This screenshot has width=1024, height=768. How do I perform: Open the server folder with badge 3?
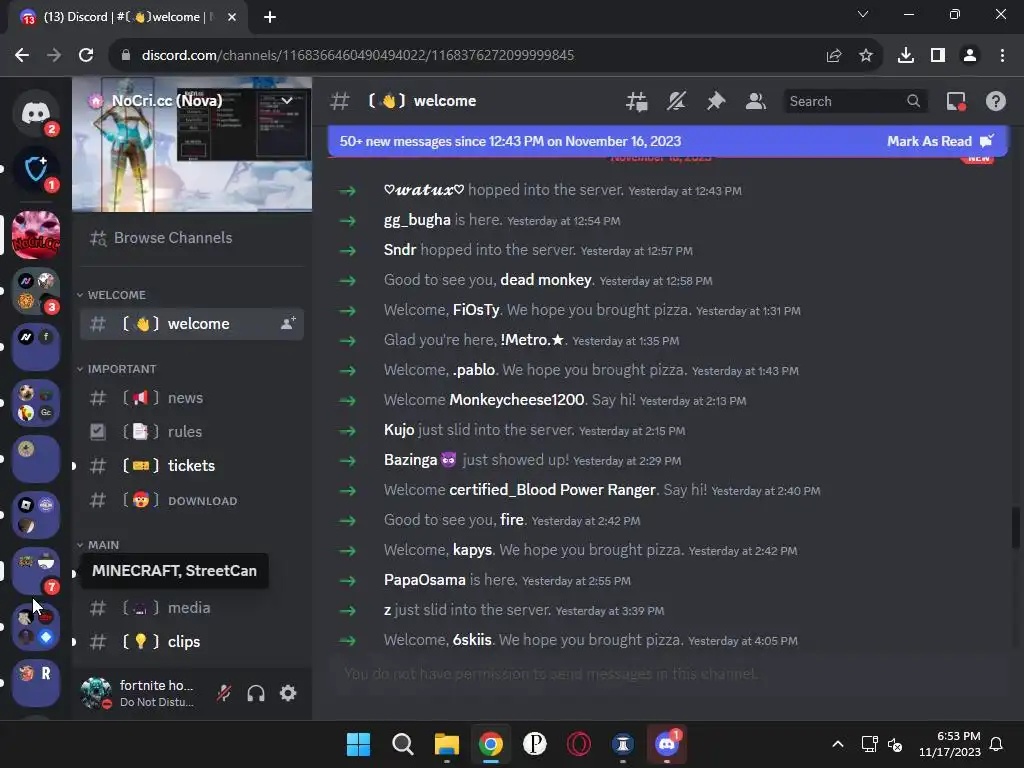pyautogui.click(x=36, y=291)
